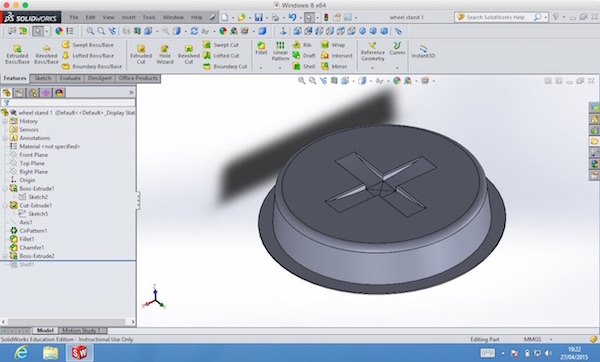Open Reference Geometry tool
Screen dimensions: 600x362
(372, 51)
